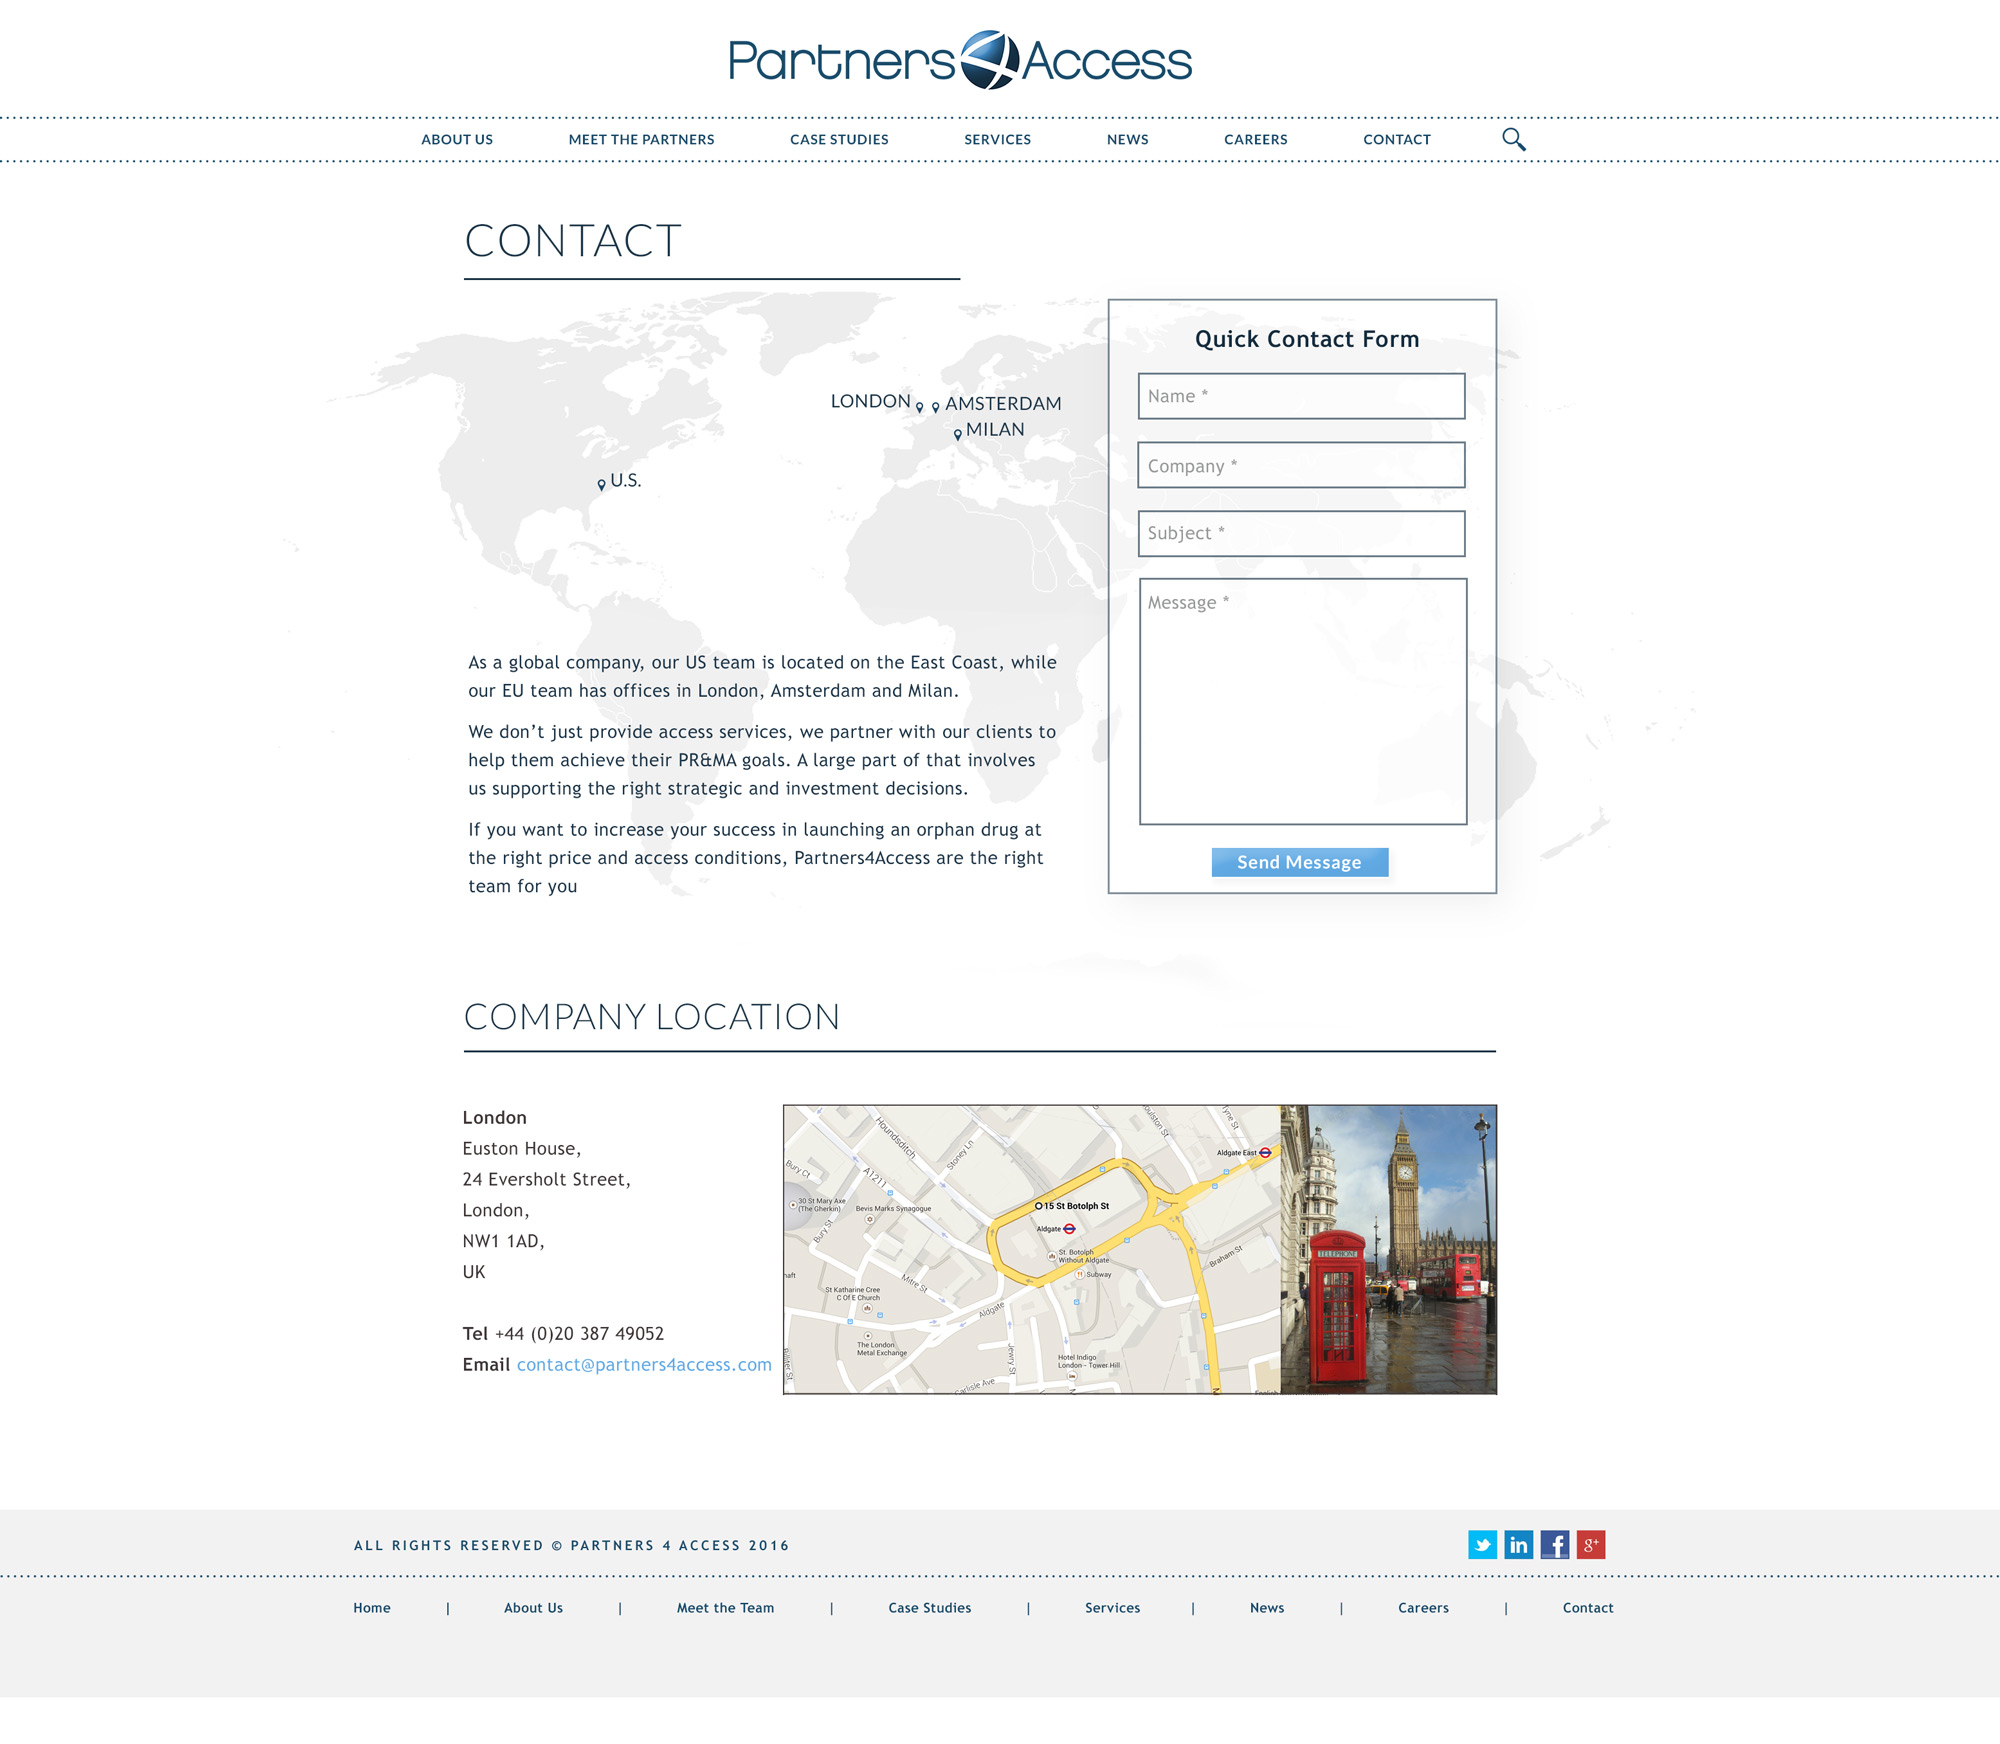The image size is (2000, 1744).
Task: Click the AMSTERDAM label on world map
Action: 1003,403
